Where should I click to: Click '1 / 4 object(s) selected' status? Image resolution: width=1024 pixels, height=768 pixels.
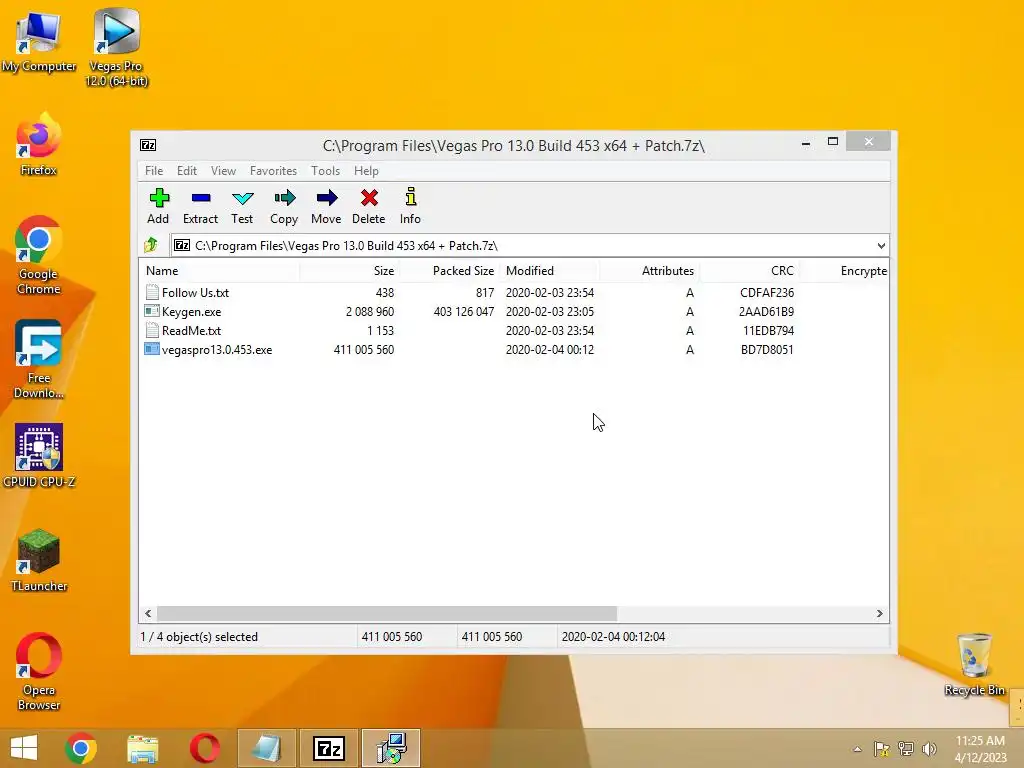coord(199,637)
